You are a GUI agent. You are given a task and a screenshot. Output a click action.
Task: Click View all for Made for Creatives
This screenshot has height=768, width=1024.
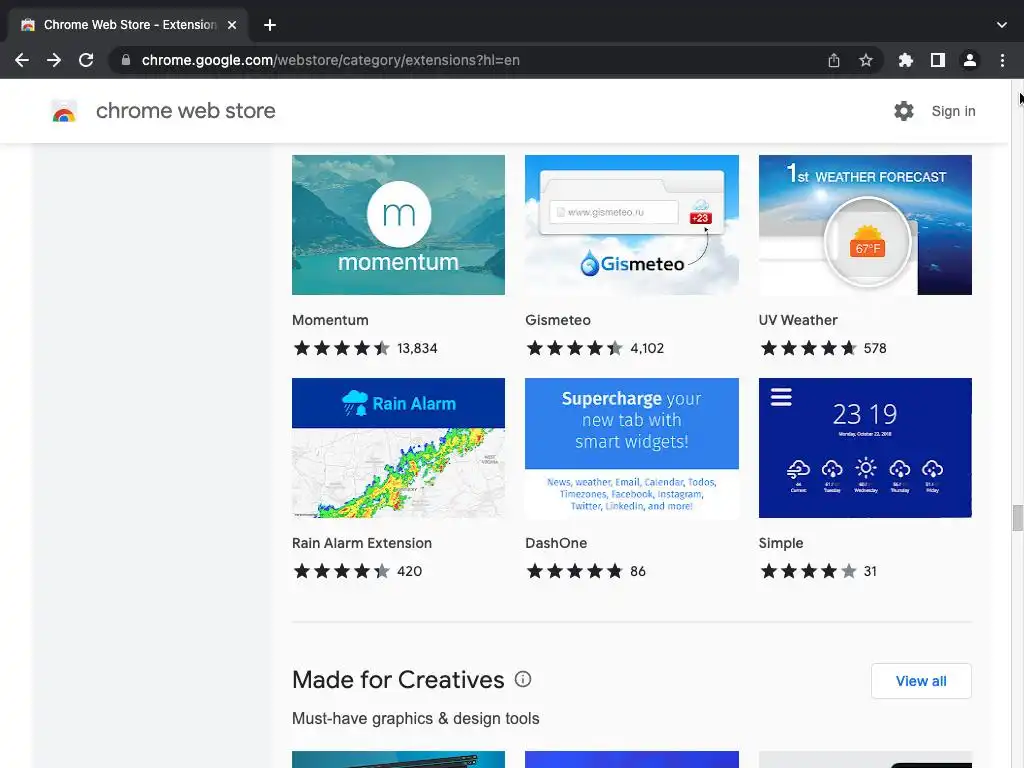[x=921, y=681]
